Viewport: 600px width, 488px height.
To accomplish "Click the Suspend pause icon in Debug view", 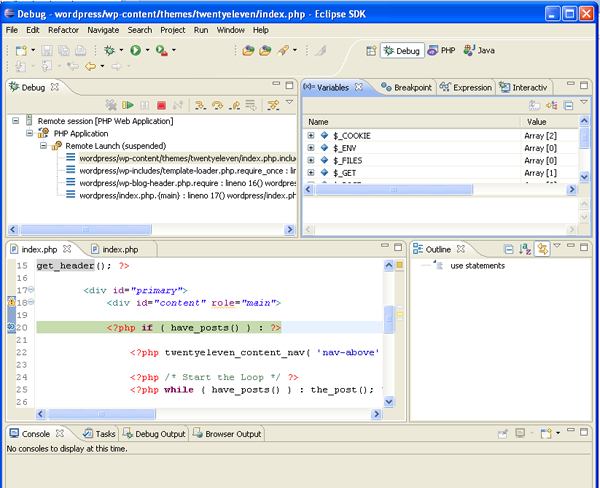I will (x=145, y=105).
